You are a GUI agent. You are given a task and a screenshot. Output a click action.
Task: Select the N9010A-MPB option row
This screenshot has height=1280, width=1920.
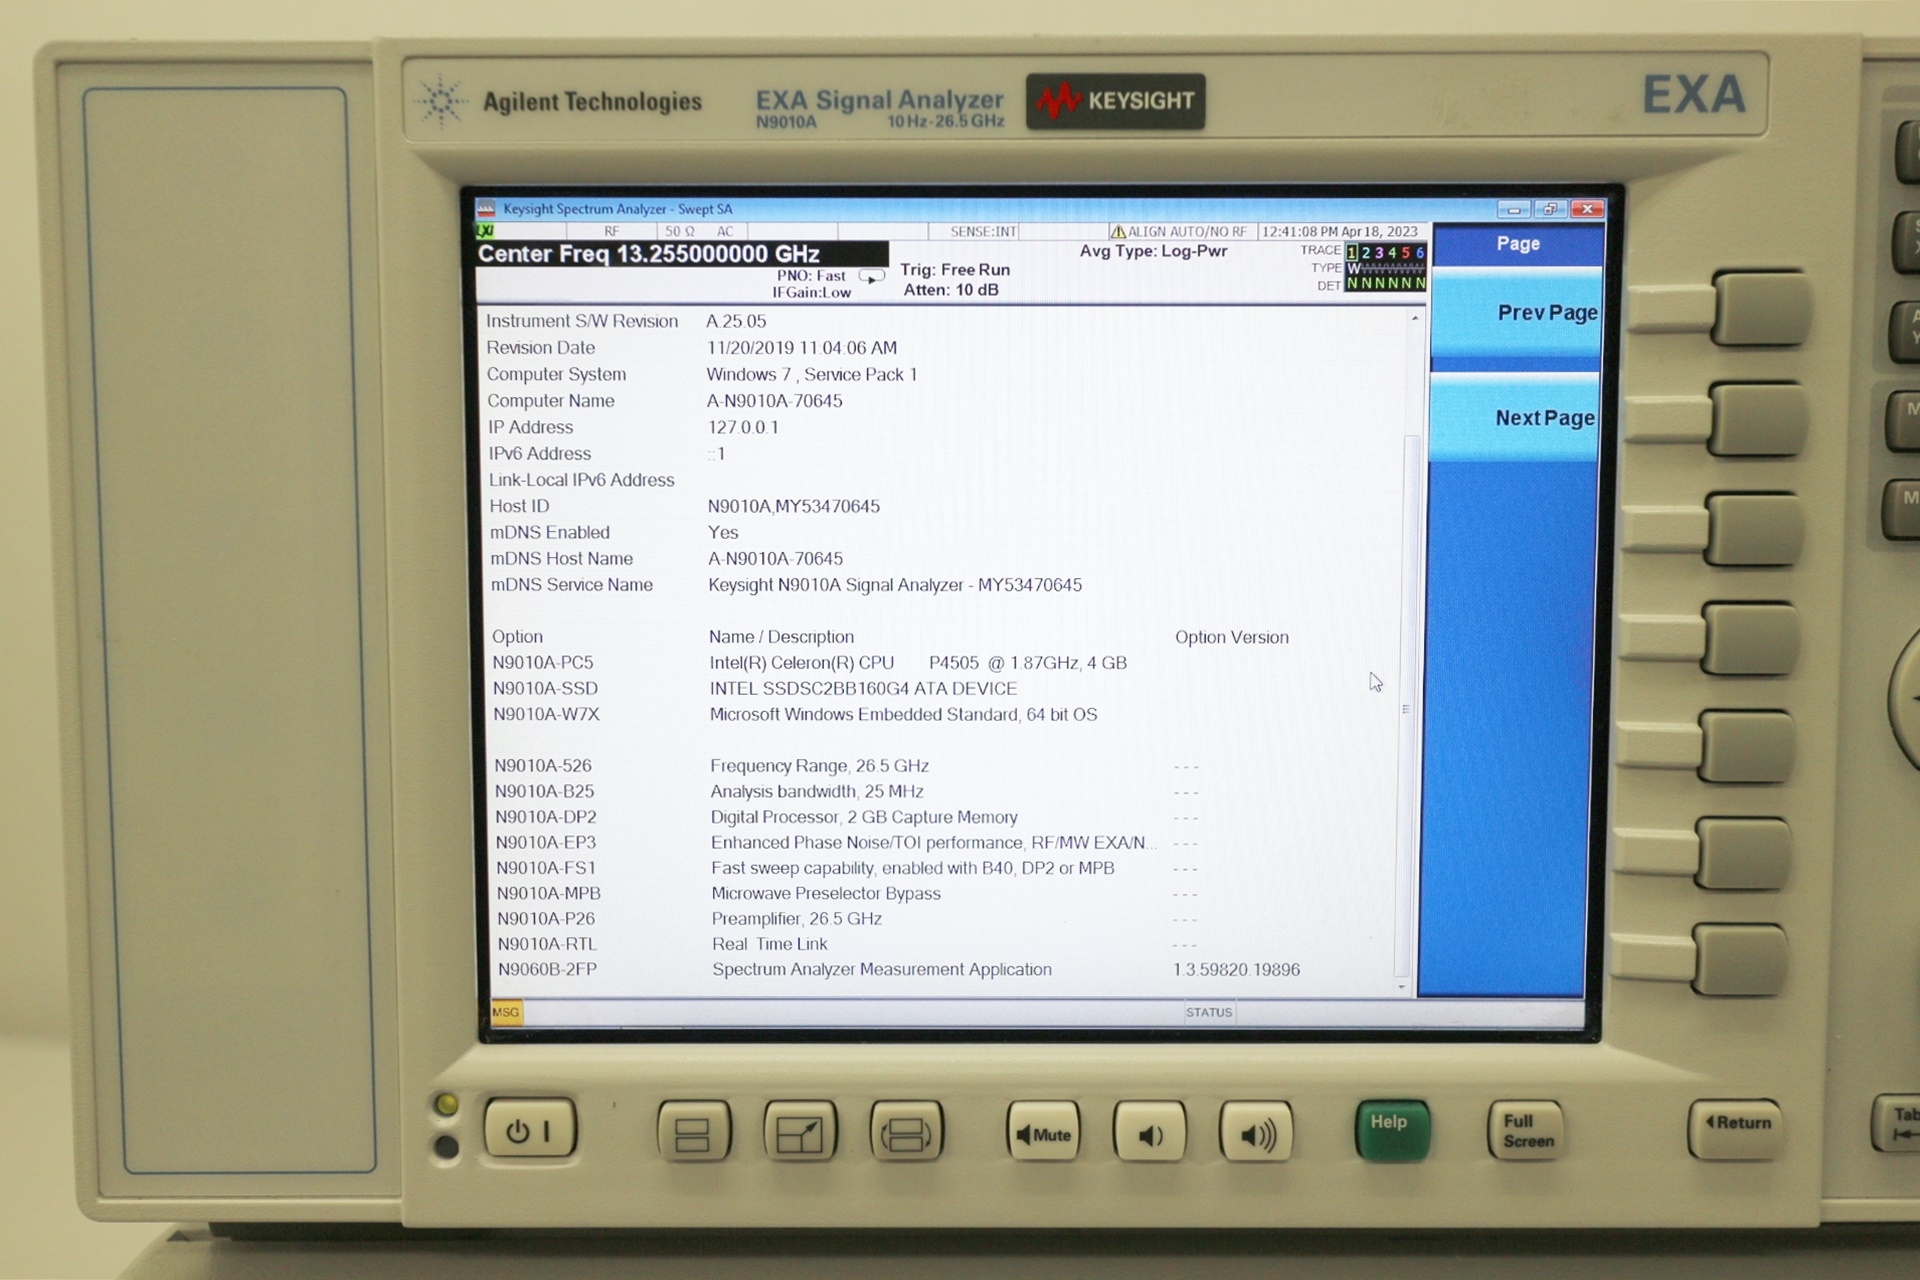pyautogui.click(x=847, y=893)
